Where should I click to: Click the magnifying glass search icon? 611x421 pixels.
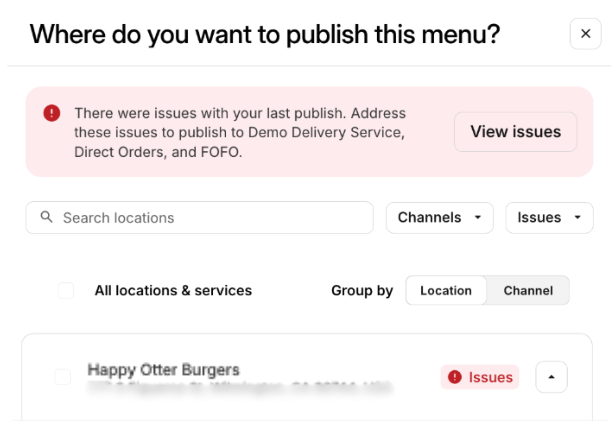coord(46,218)
